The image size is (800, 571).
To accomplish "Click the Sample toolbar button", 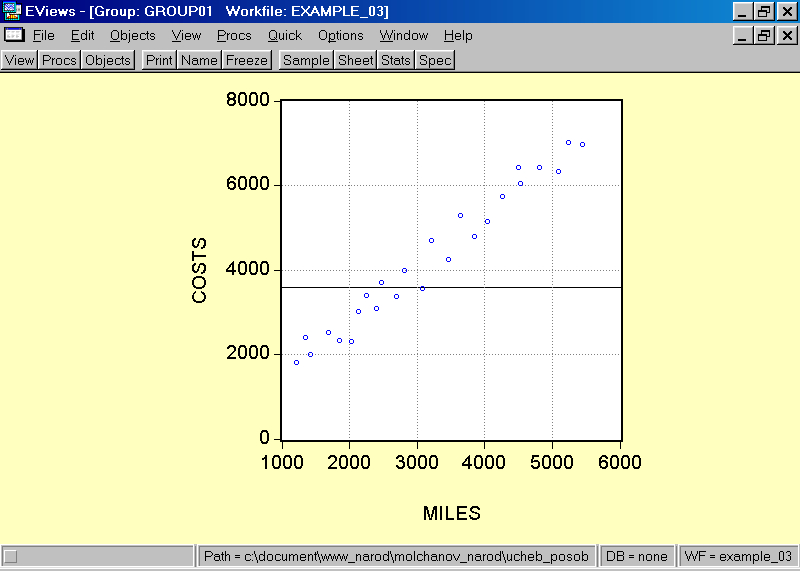I will [x=306, y=60].
